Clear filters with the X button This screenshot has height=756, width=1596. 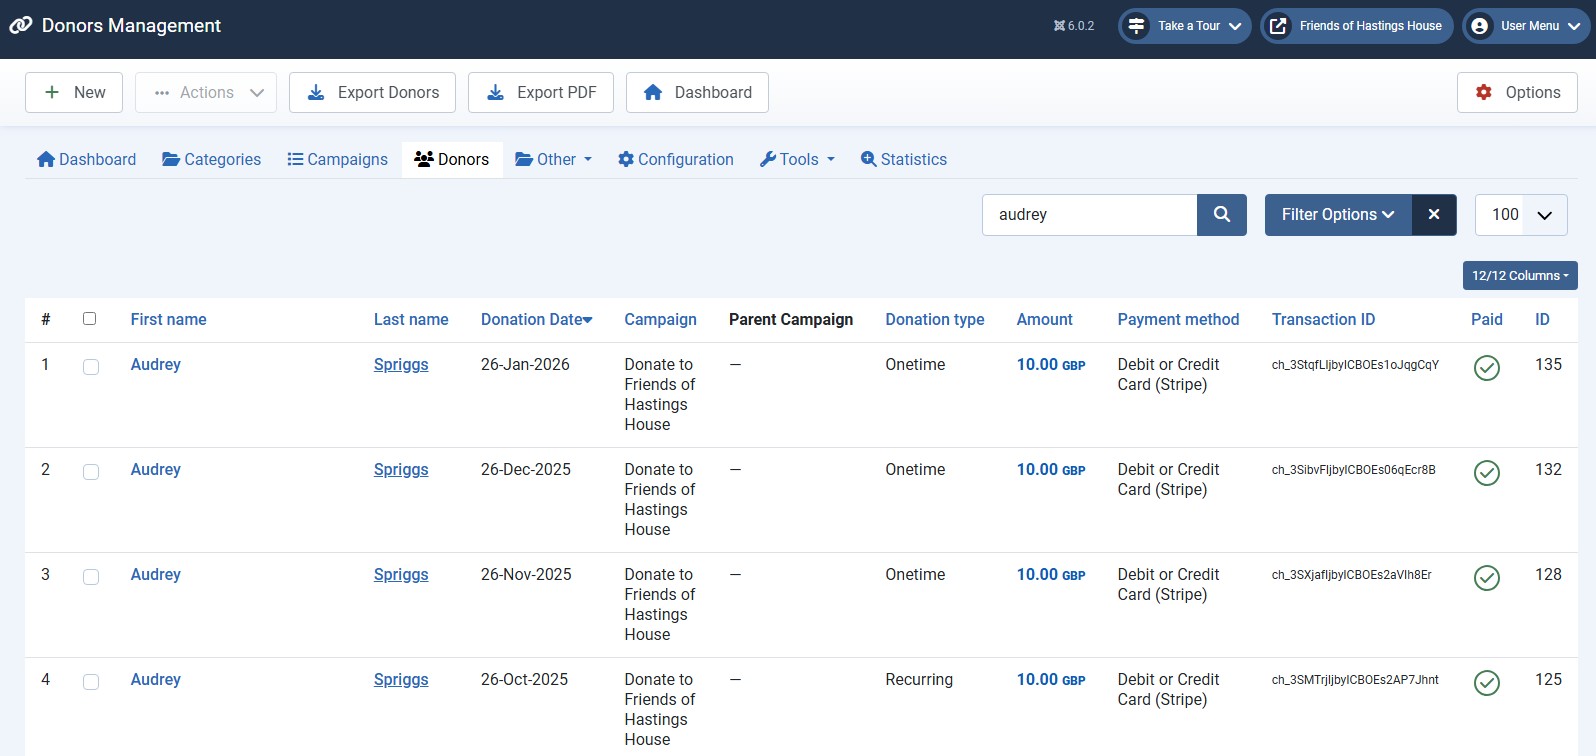[x=1433, y=215]
